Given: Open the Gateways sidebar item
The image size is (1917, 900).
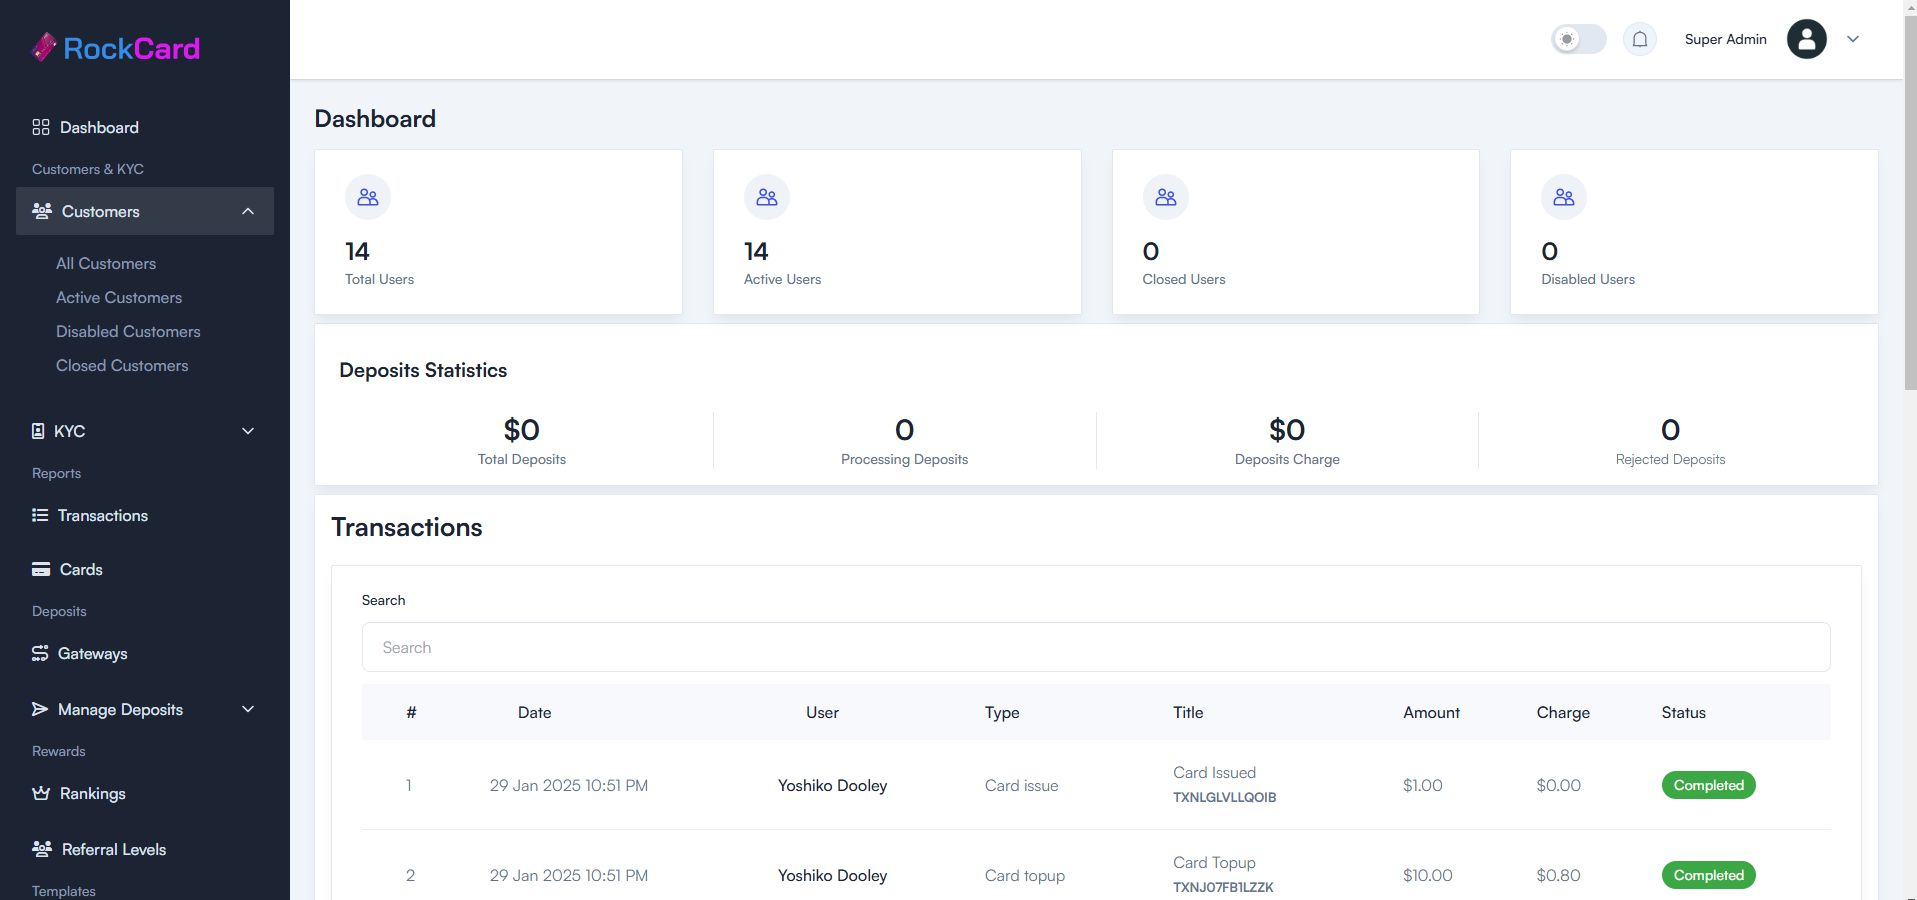Looking at the screenshot, I should [92, 653].
